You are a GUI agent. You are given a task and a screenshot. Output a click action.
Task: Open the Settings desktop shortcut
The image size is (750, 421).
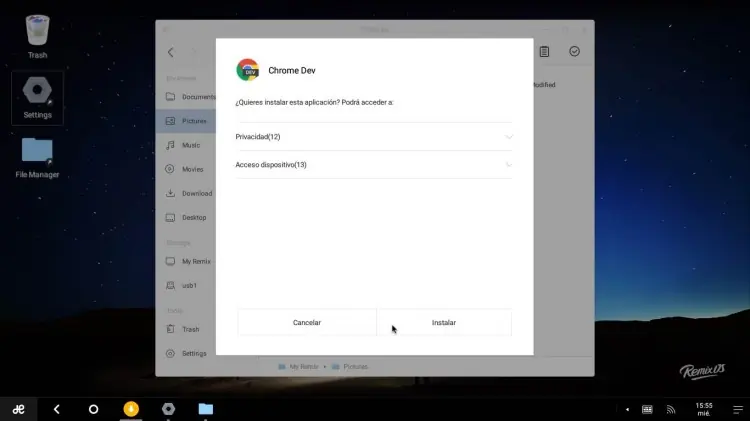coord(37,98)
